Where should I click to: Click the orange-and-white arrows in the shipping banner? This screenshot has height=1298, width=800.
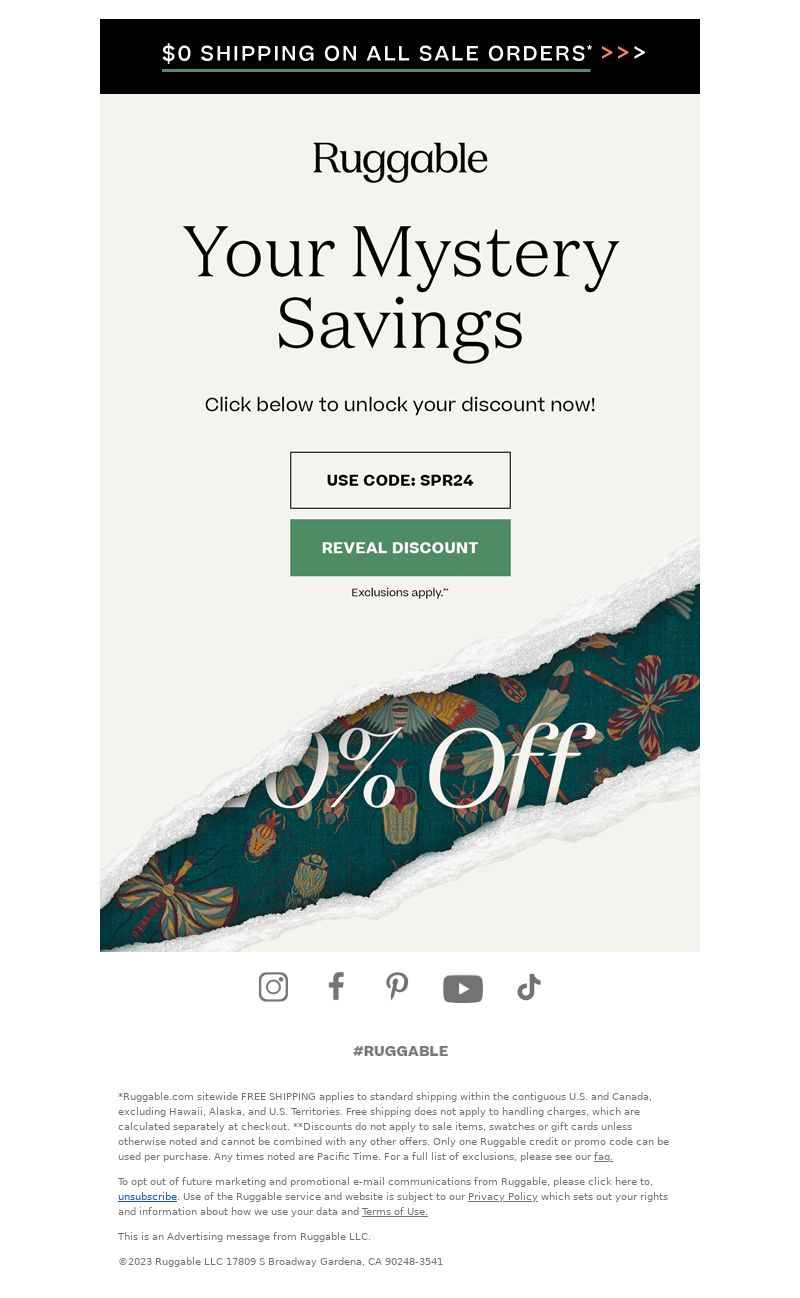pos(623,53)
